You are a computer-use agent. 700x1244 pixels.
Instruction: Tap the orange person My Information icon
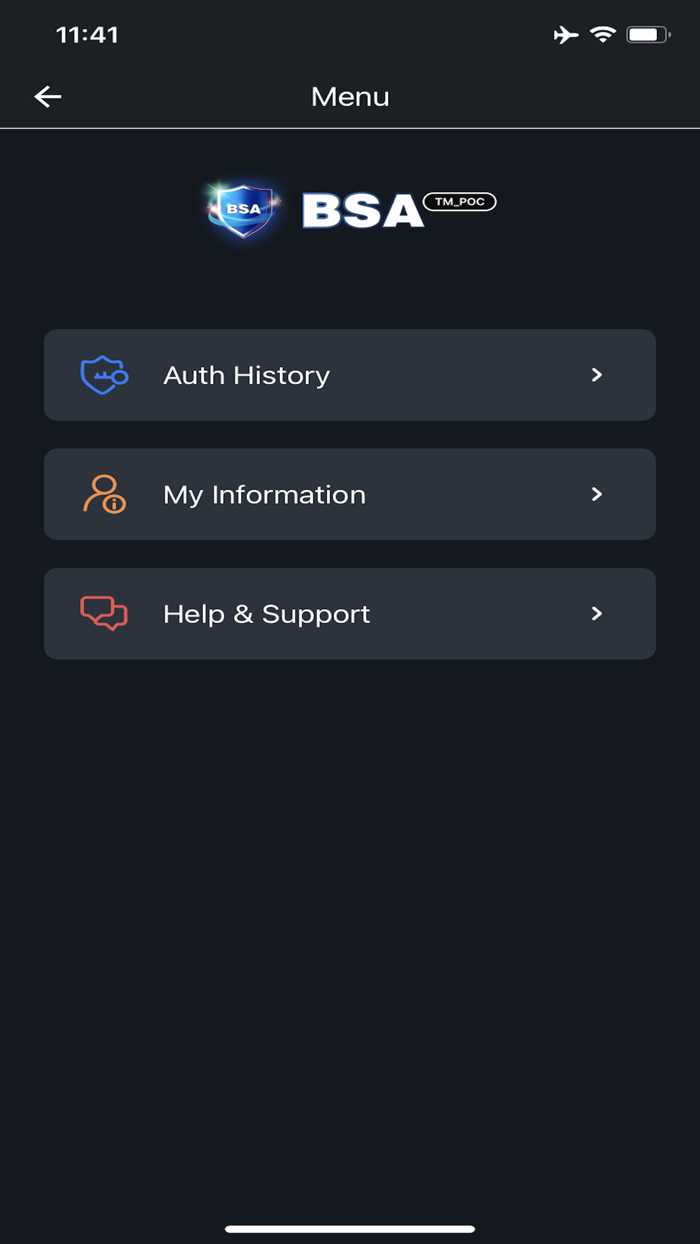point(104,494)
